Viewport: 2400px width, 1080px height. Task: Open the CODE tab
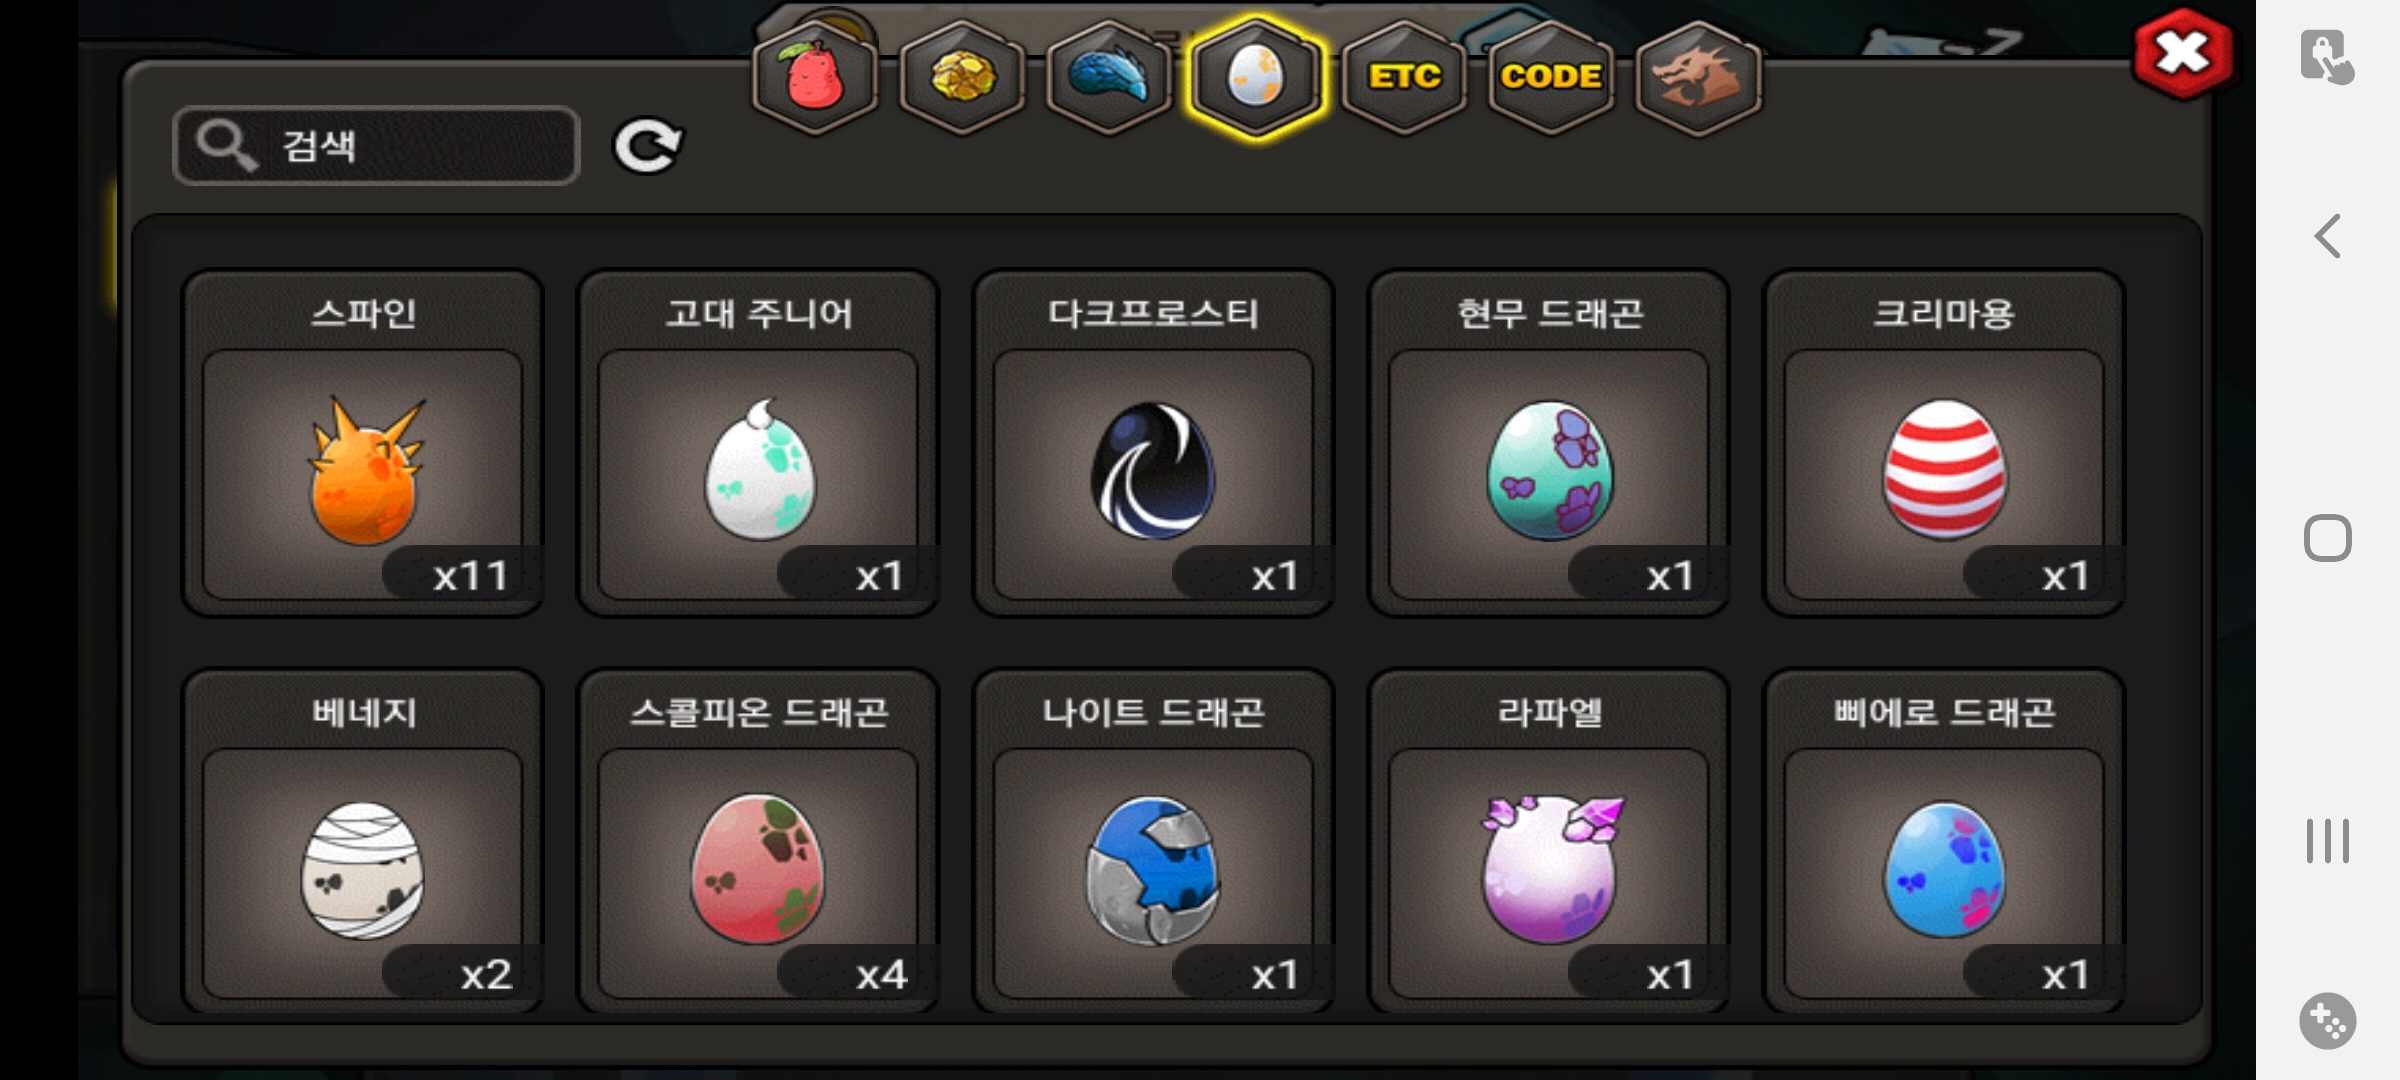point(1551,77)
